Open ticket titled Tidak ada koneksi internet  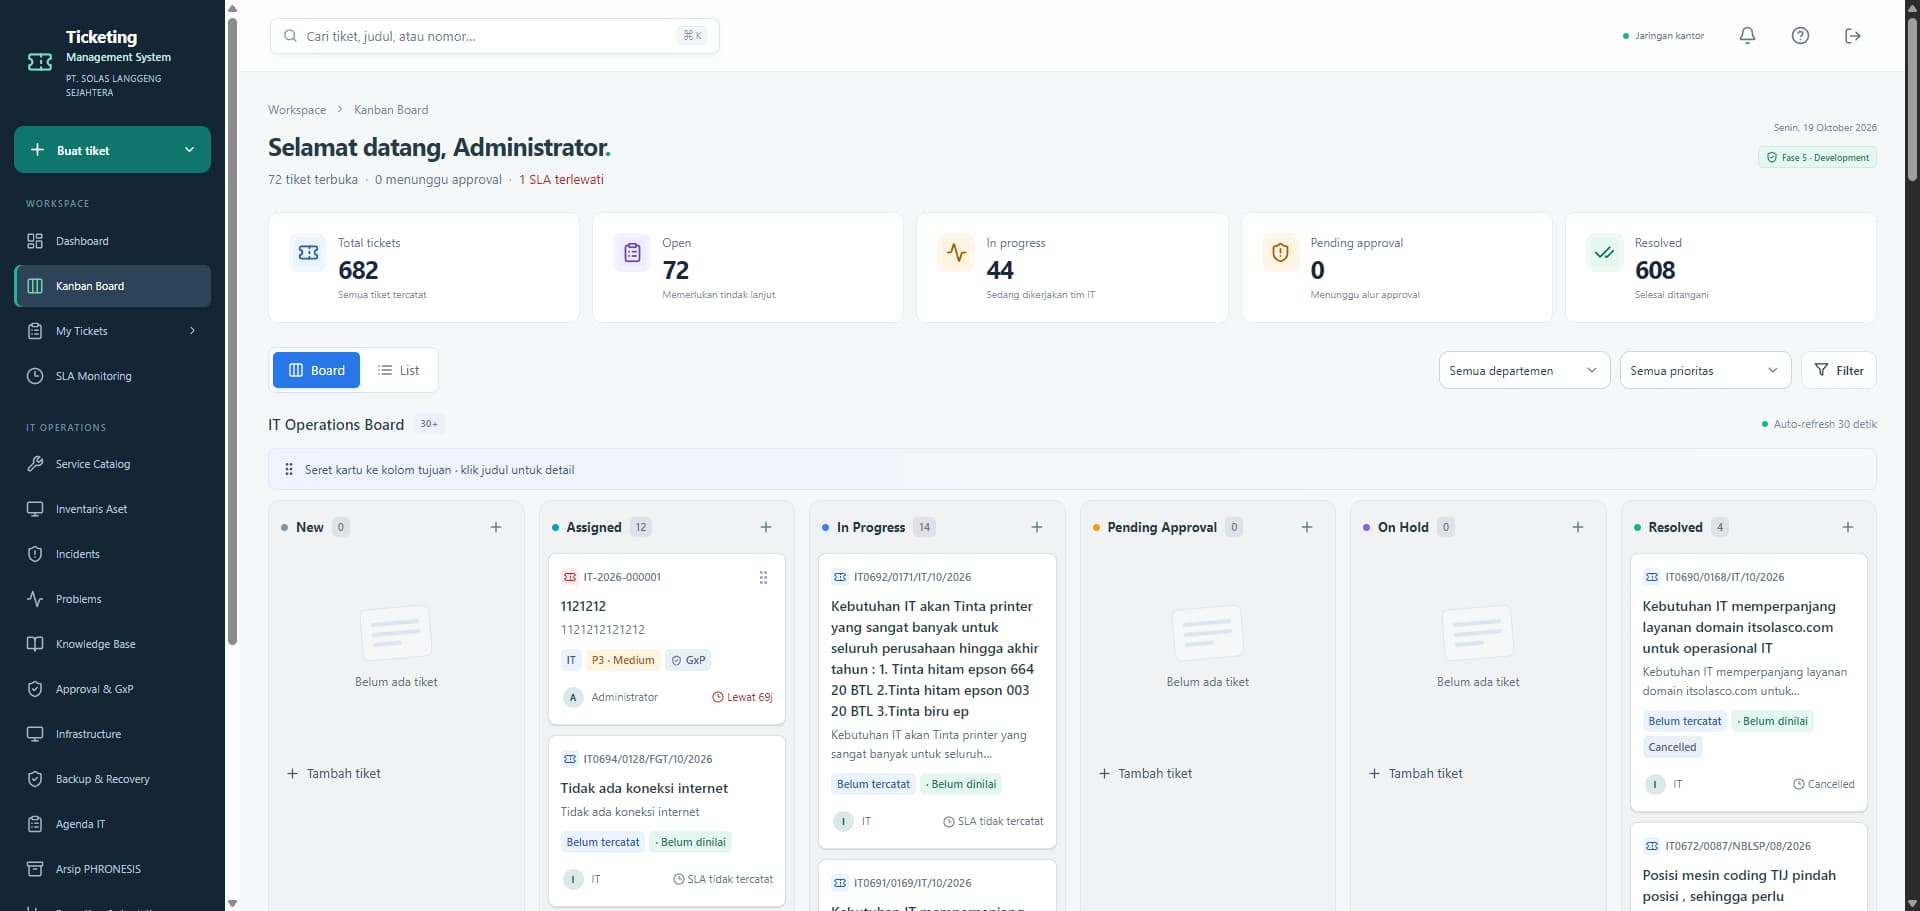(644, 788)
